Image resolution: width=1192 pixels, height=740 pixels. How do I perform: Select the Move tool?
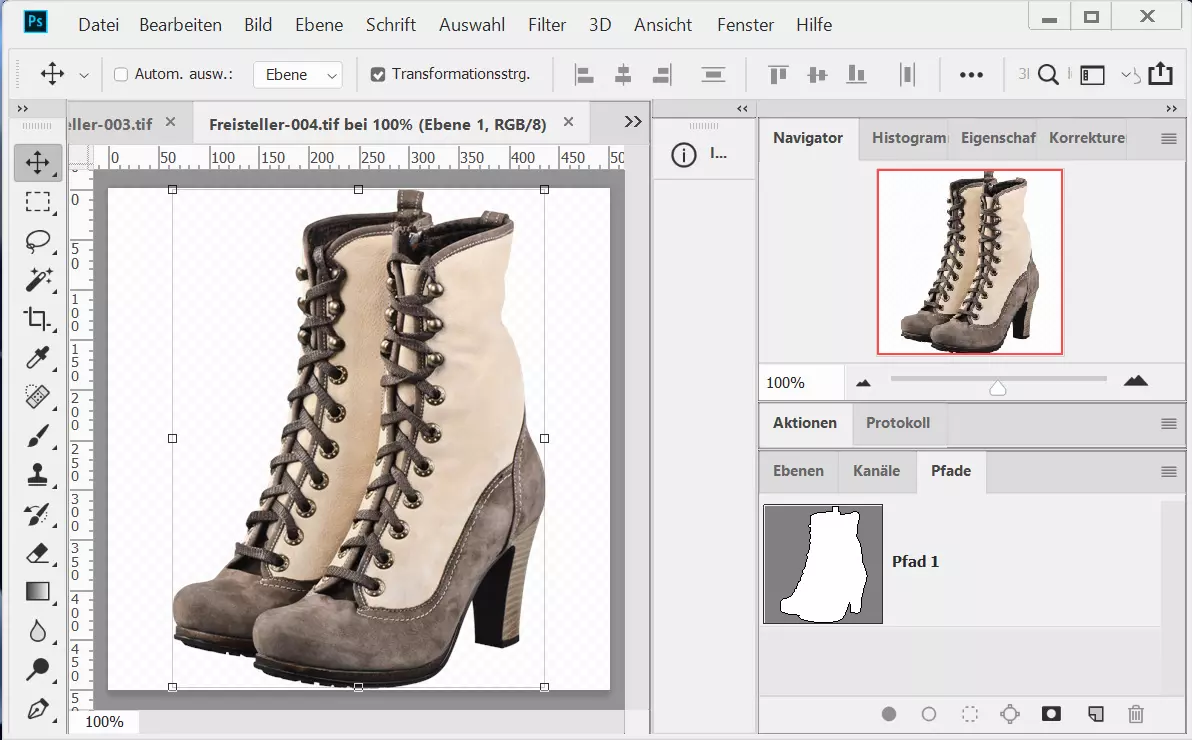37,163
